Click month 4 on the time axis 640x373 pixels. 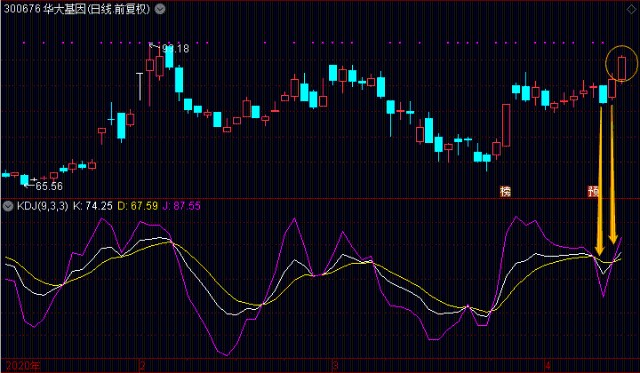548,365
